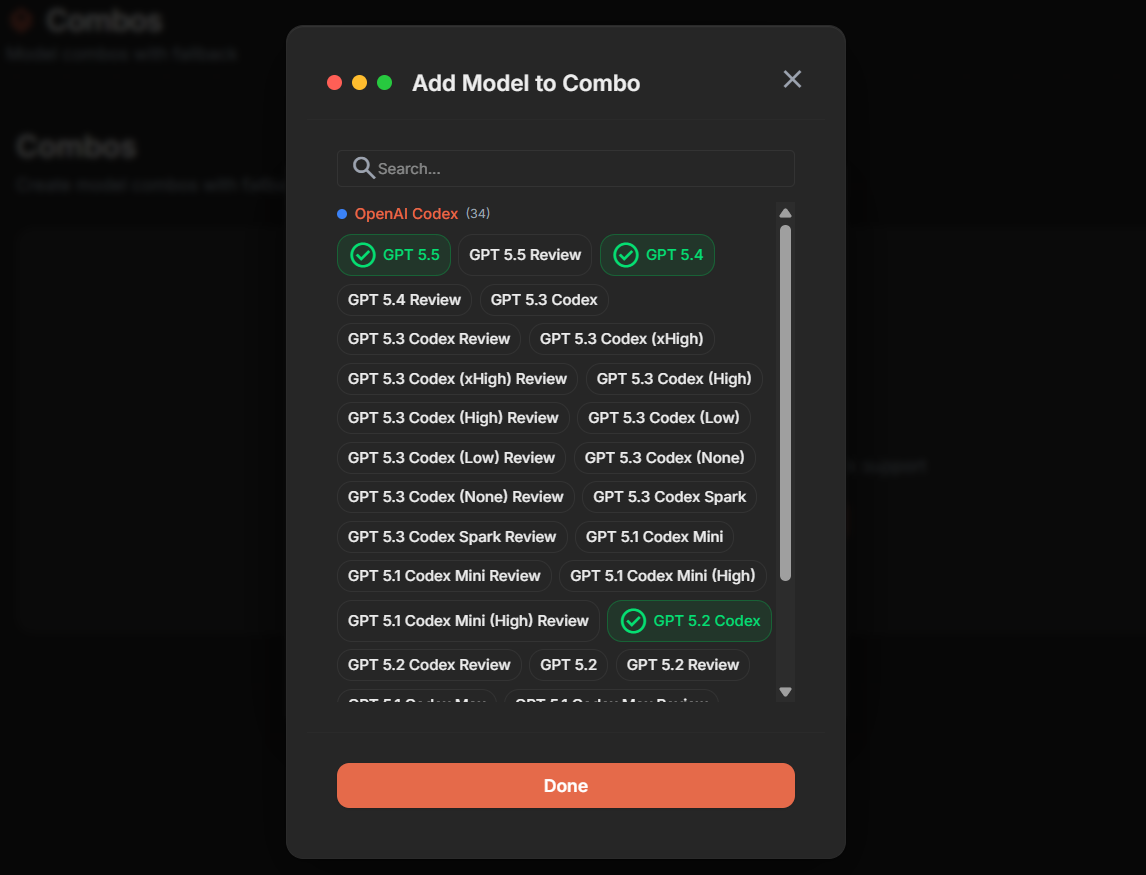The image size is (1146, 875).
Task: Click the OpenAI Codex provider heading
Action: [406, 213]
